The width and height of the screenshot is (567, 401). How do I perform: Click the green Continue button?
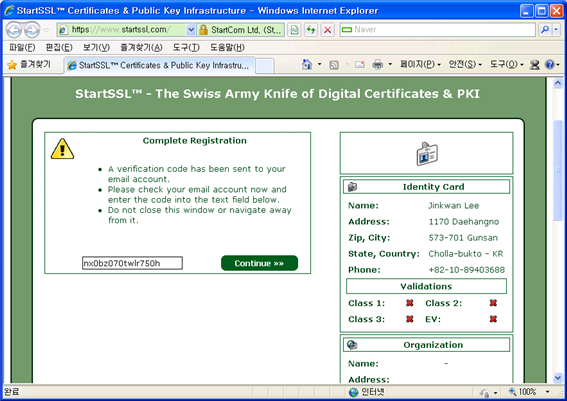(x=259, y=263)
